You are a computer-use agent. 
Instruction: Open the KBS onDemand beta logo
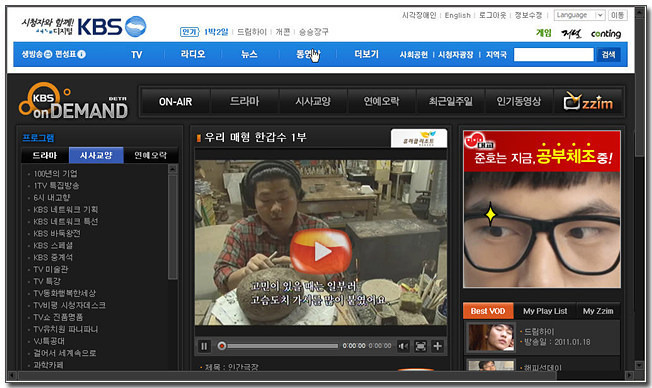point(74,101)
